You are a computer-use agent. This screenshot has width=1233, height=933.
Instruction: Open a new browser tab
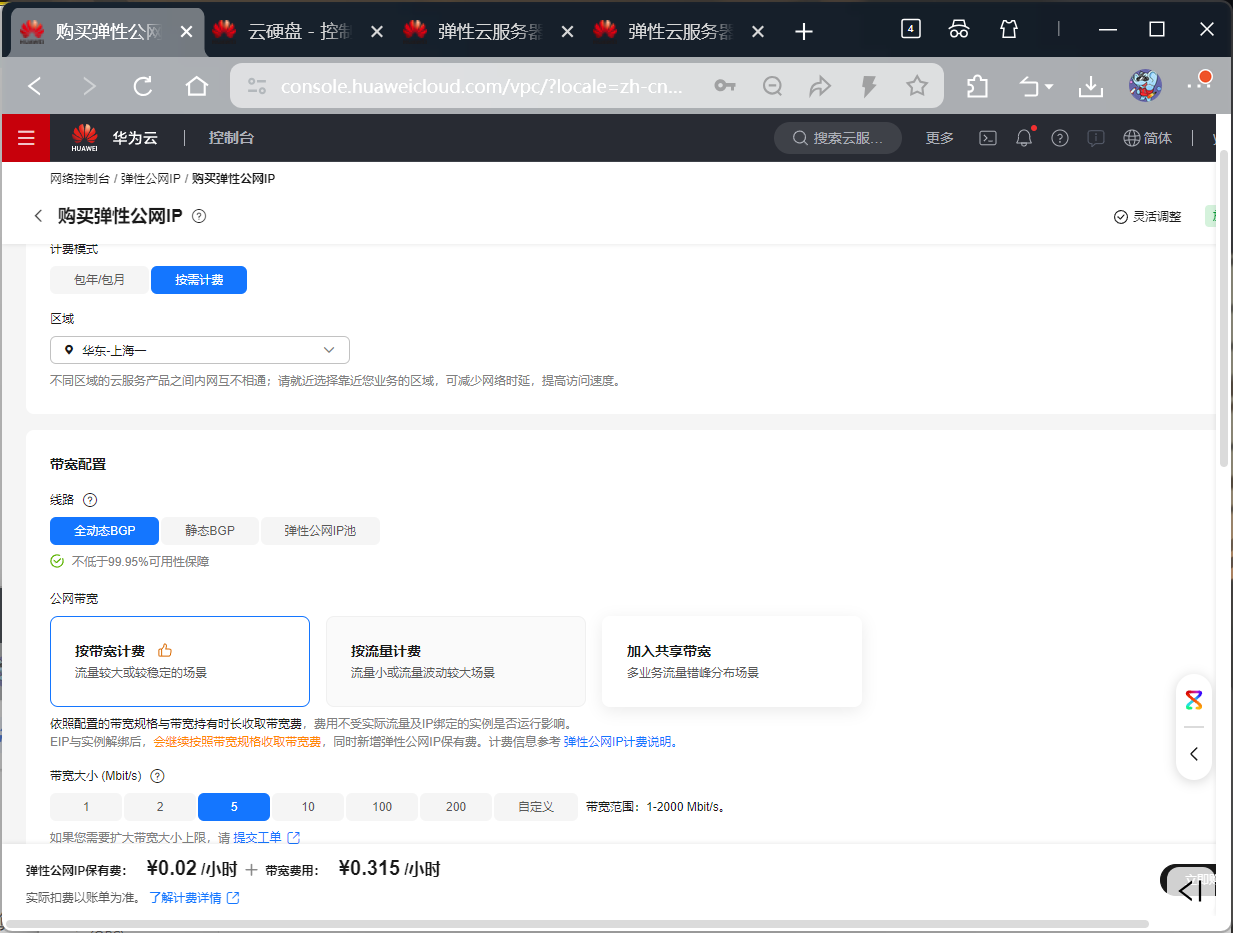pos(803,32)
